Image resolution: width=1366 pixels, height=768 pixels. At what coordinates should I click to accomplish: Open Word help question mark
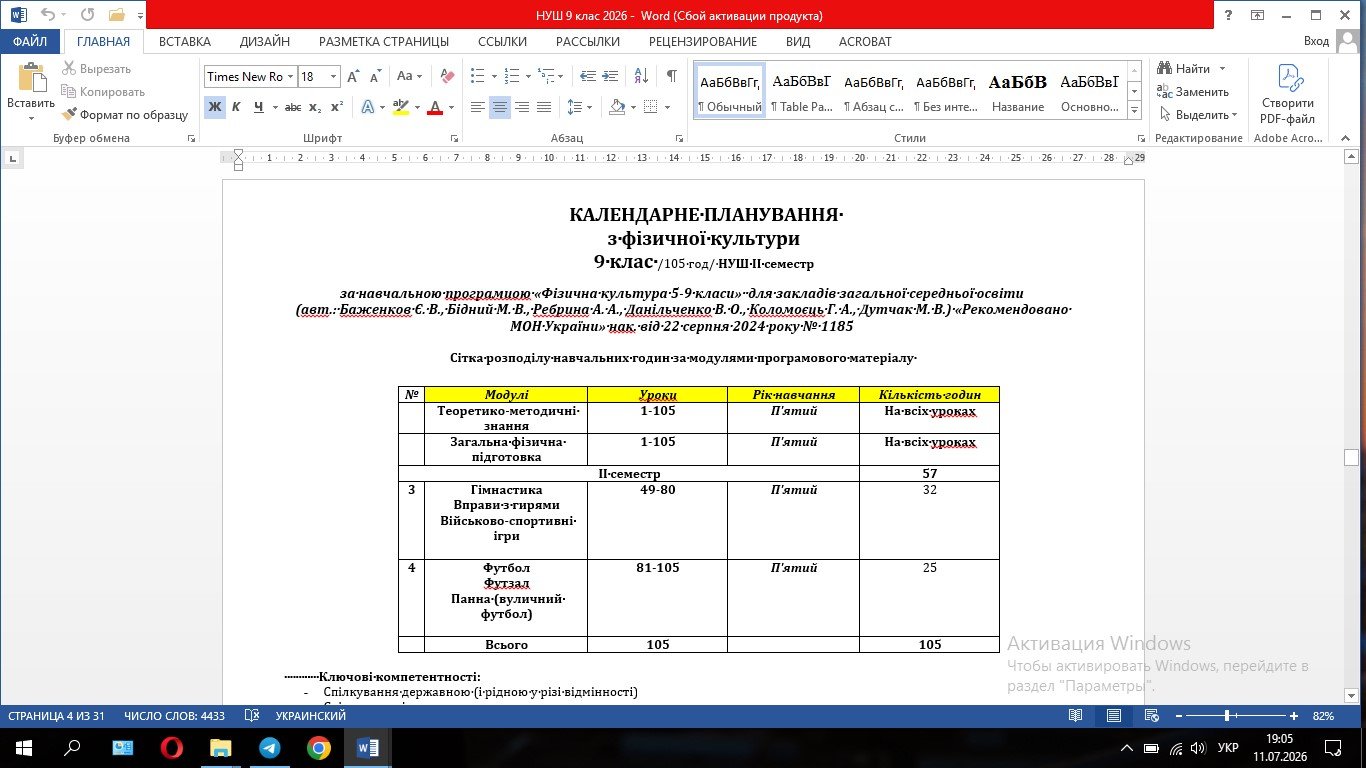pos(1227,15)
